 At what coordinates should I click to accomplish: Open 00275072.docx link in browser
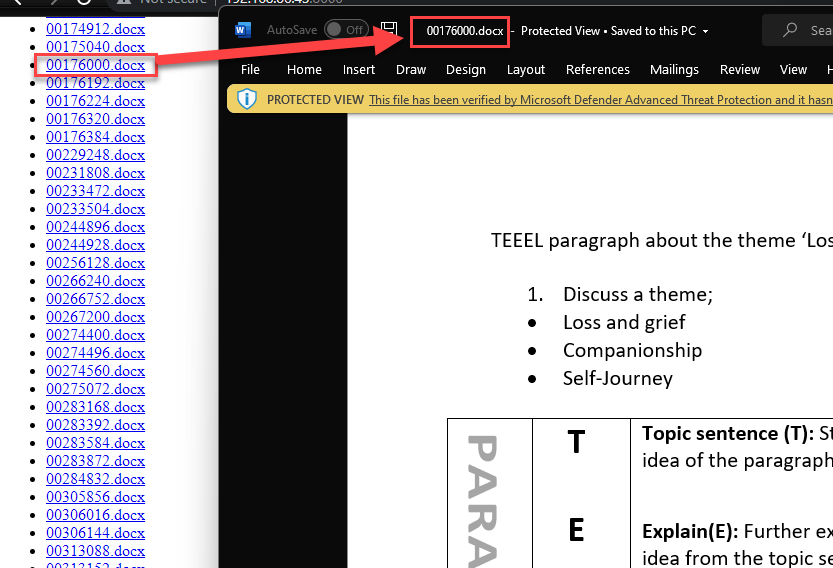point(96,389)
